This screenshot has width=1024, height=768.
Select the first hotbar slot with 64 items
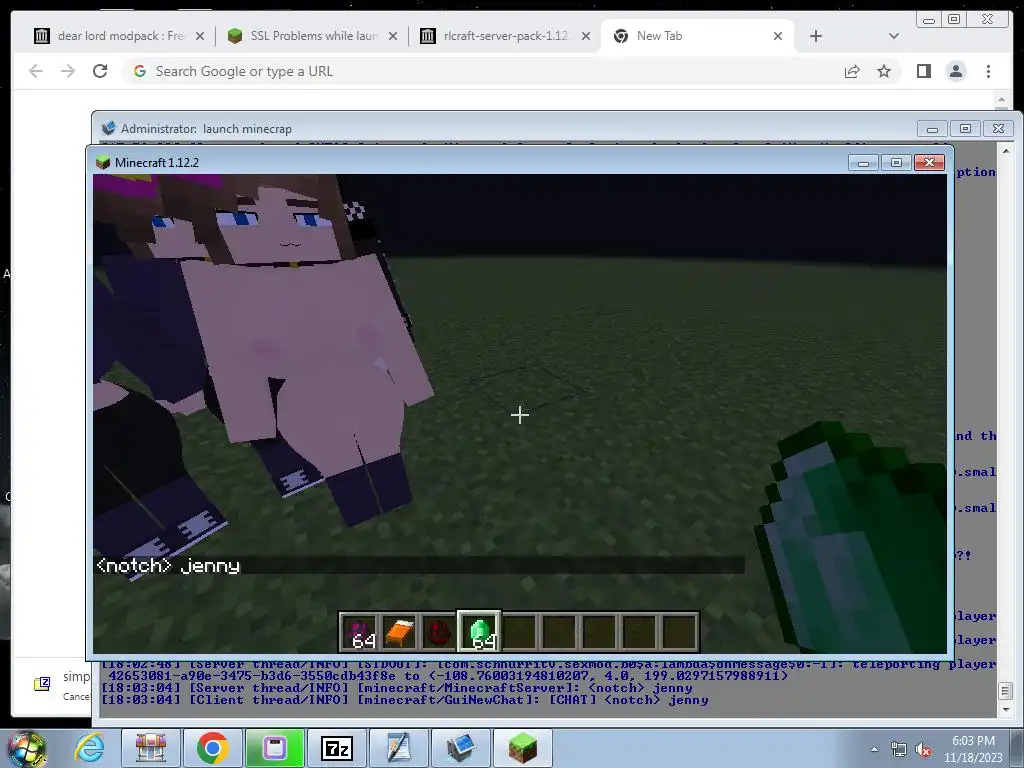359,632
